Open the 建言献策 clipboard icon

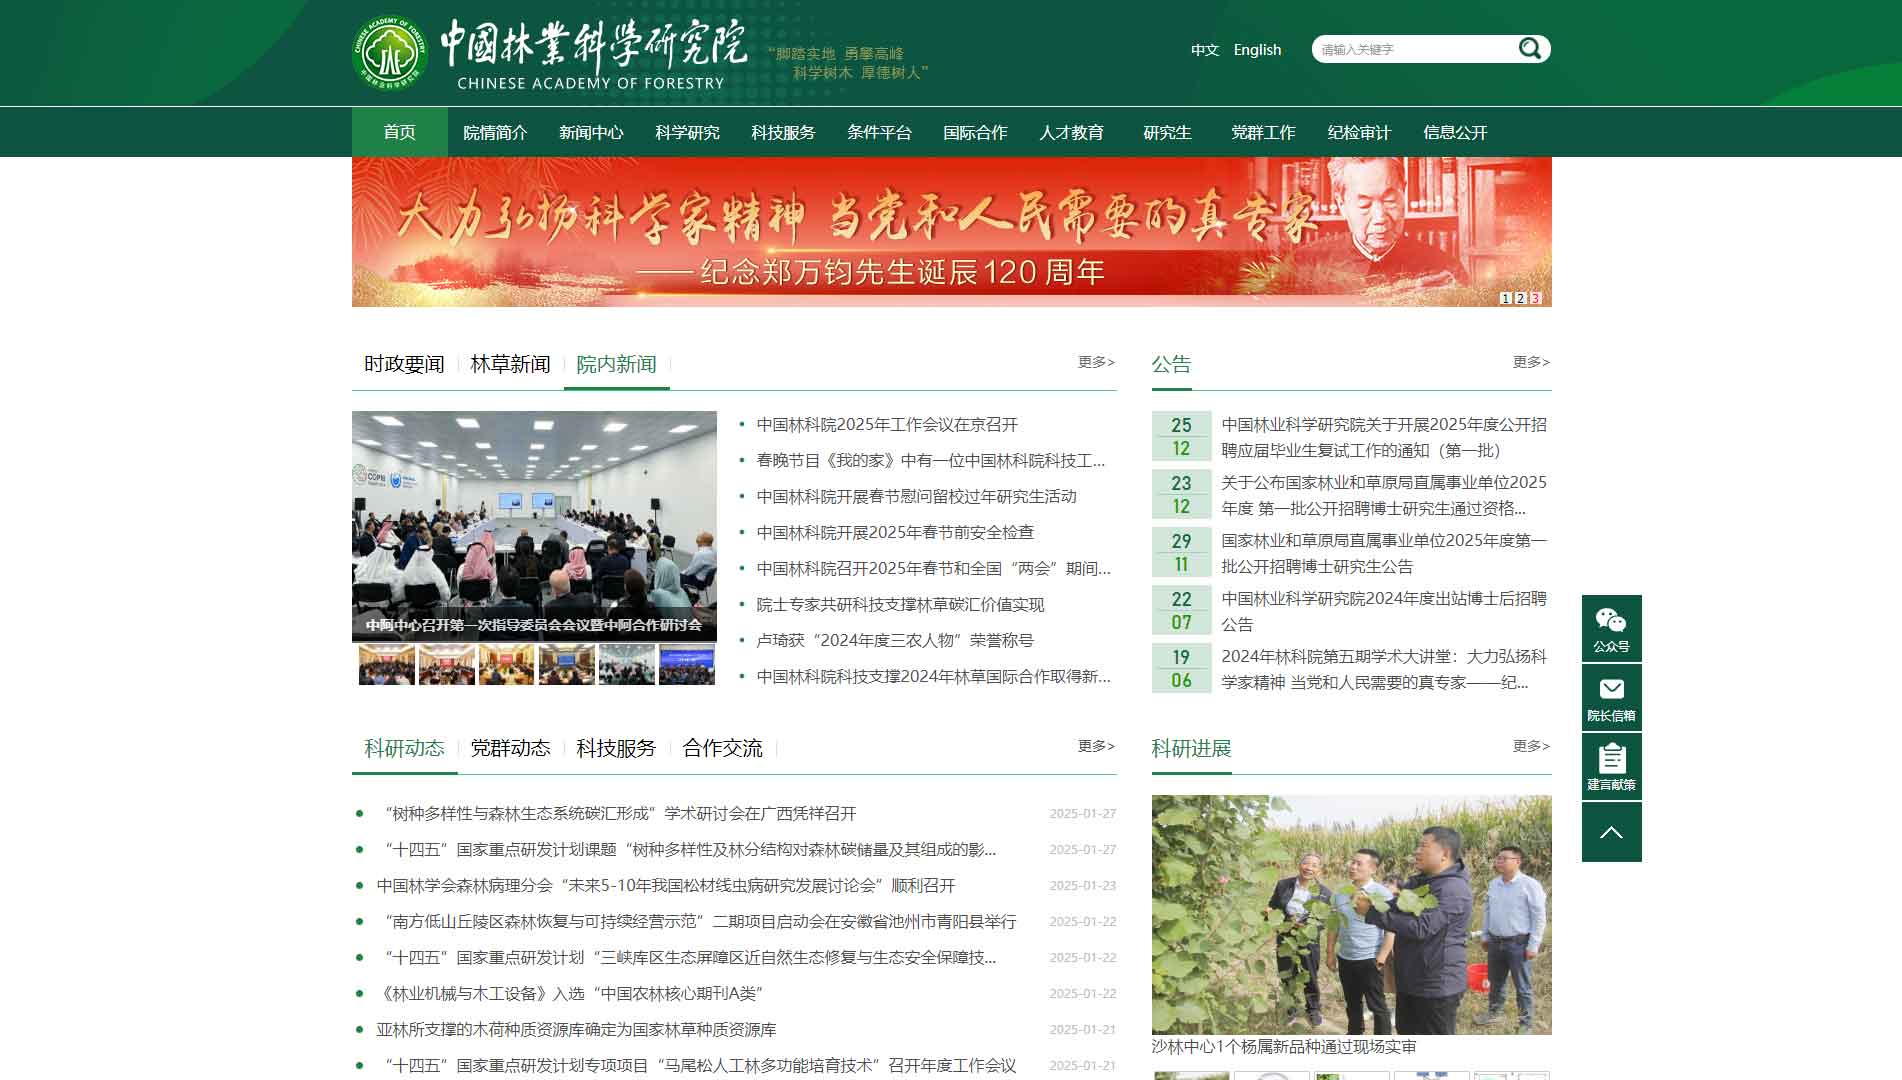1611,766
